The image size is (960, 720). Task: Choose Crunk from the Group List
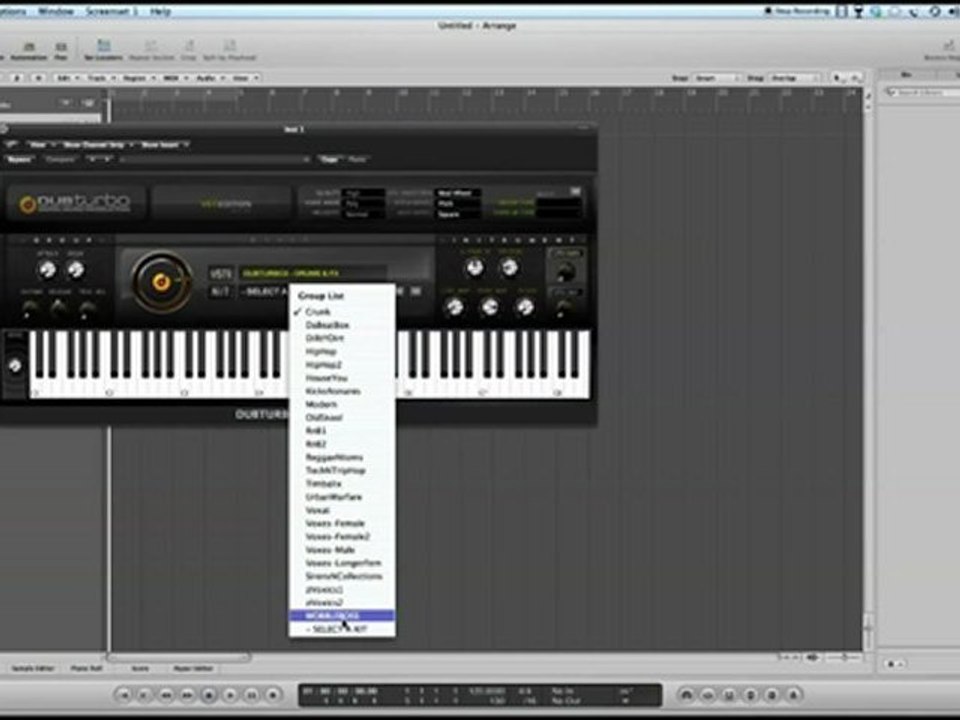click(342, 312)
